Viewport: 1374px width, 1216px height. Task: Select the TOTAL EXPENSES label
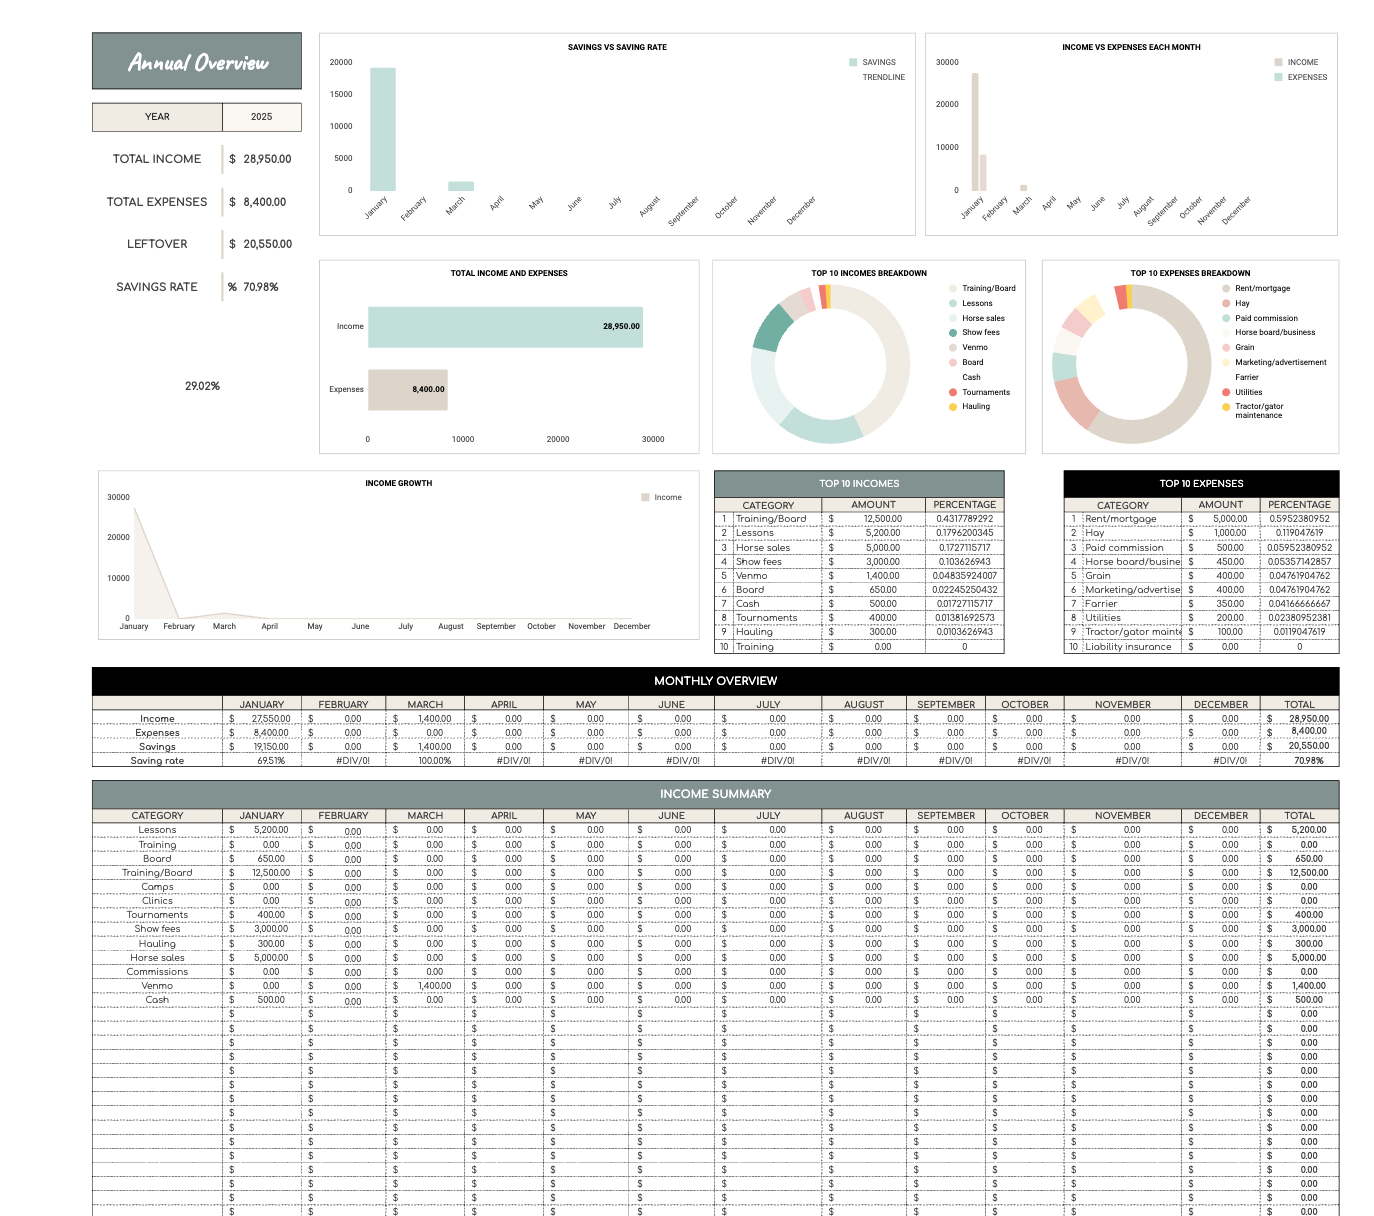click(157, 202)
